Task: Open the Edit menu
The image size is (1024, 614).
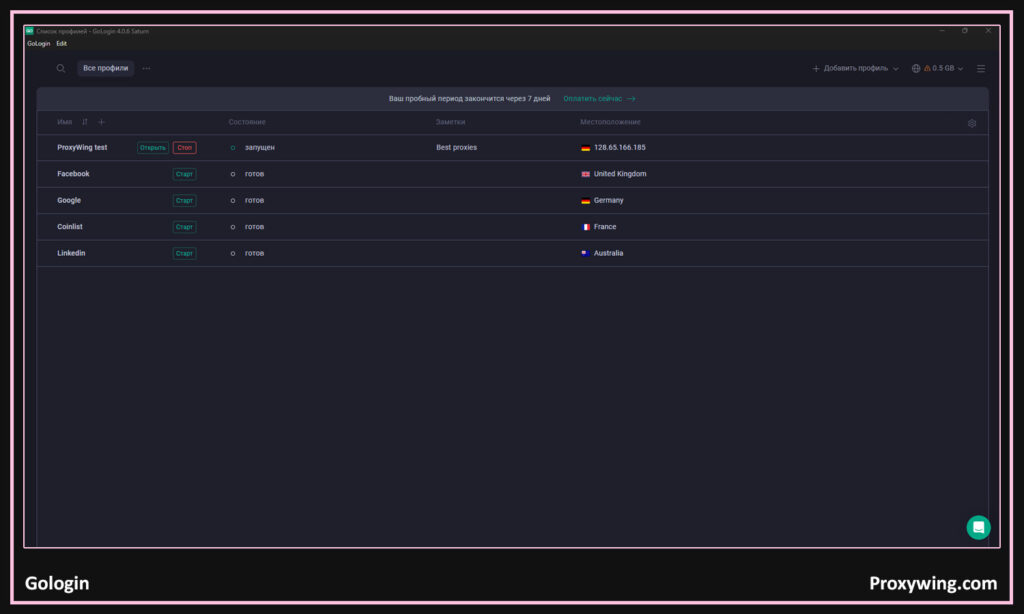Action: pos(62,44)
